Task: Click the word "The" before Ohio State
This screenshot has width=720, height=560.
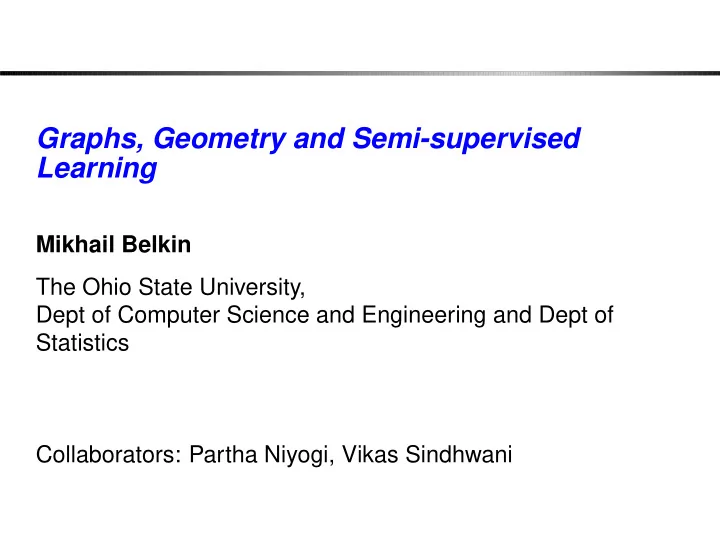Action: pos(55,287)
